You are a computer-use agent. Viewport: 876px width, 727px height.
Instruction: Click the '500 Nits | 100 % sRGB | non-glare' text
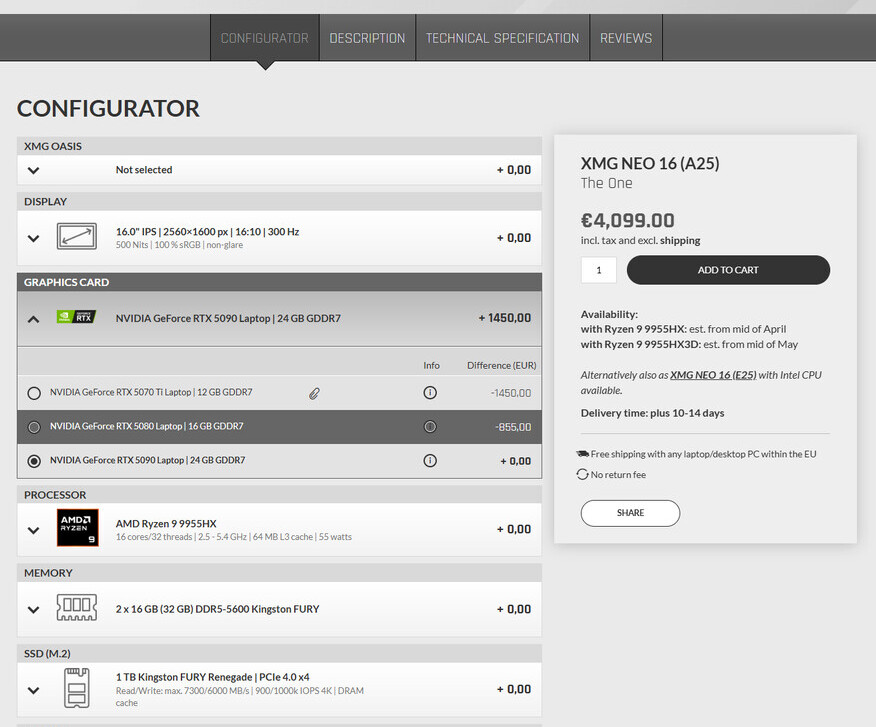coord(179,245)
